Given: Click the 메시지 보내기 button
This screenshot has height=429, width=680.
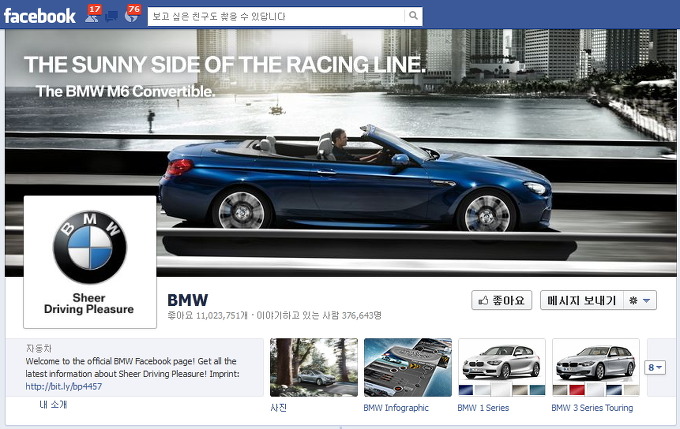Looking at the screenshot, I should click(x=578, y=300).
